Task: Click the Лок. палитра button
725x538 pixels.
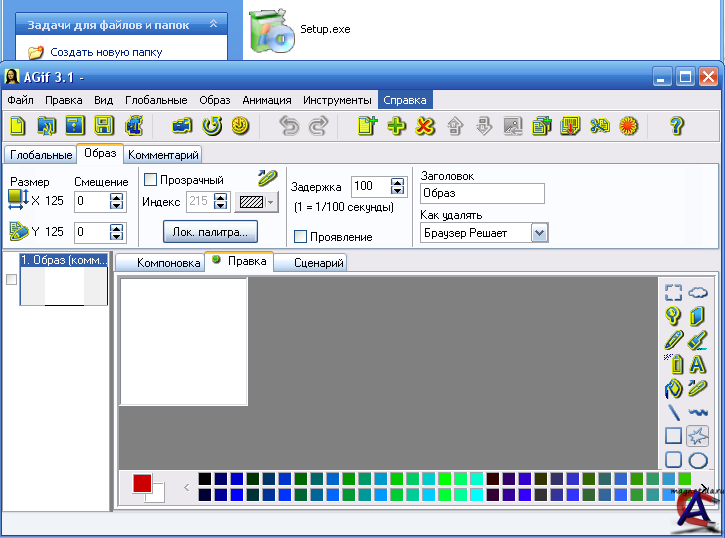Action: (x=211, y=232)
